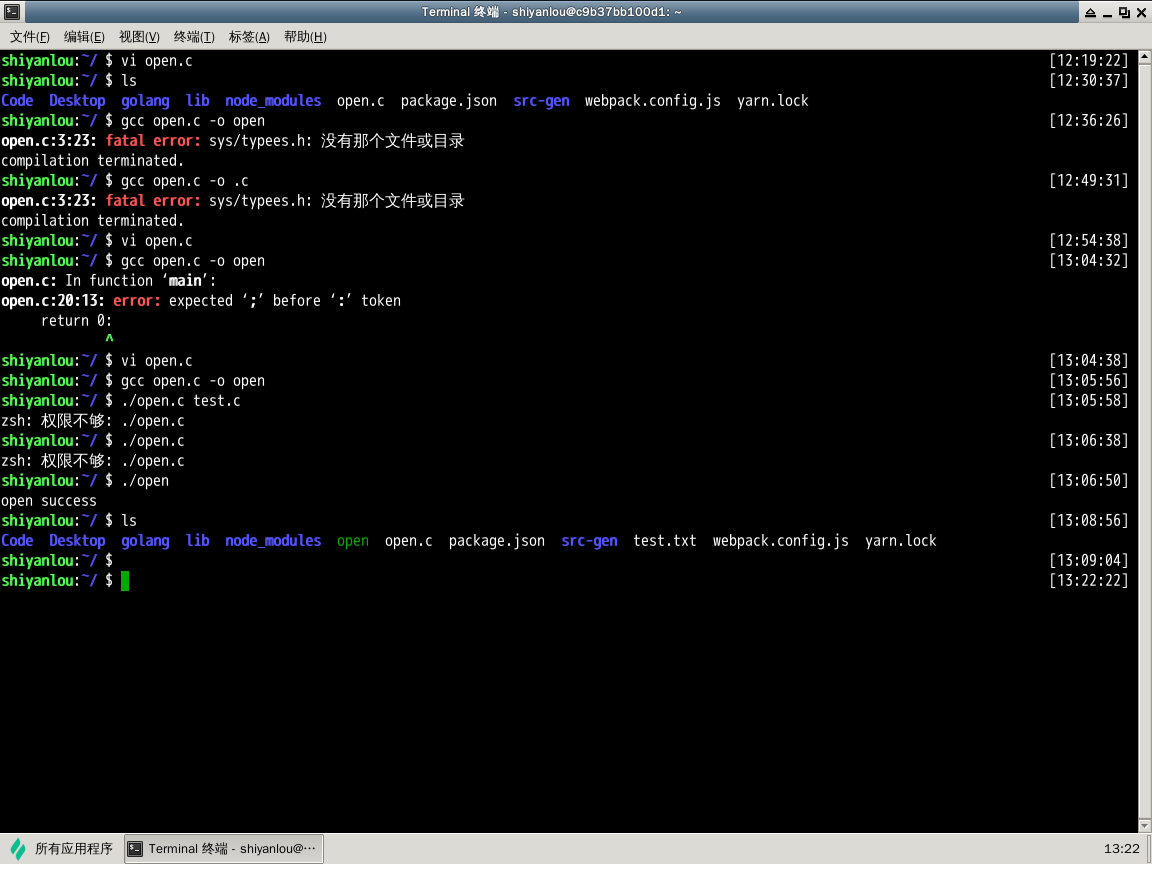Click the terminal vertical scrollbar track
Screen dimensions: 1152x896
pos(1145,441)
